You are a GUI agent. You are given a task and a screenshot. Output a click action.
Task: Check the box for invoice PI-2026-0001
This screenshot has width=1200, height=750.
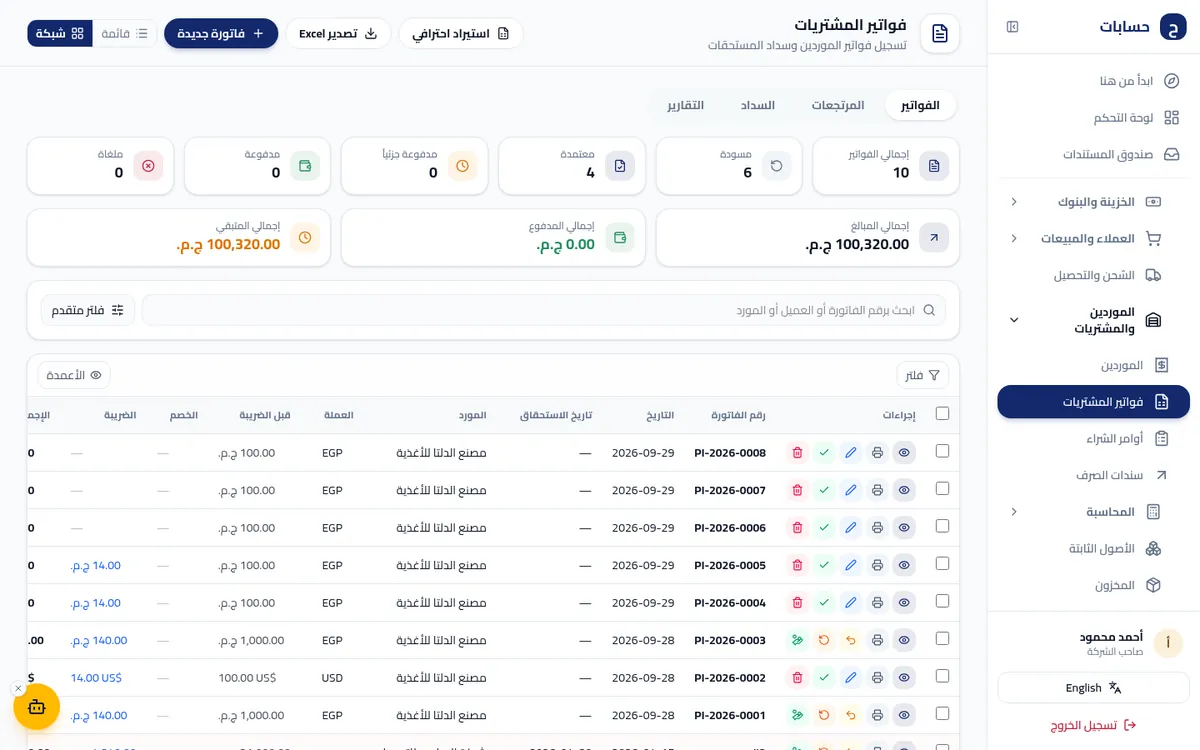[942, 714]
